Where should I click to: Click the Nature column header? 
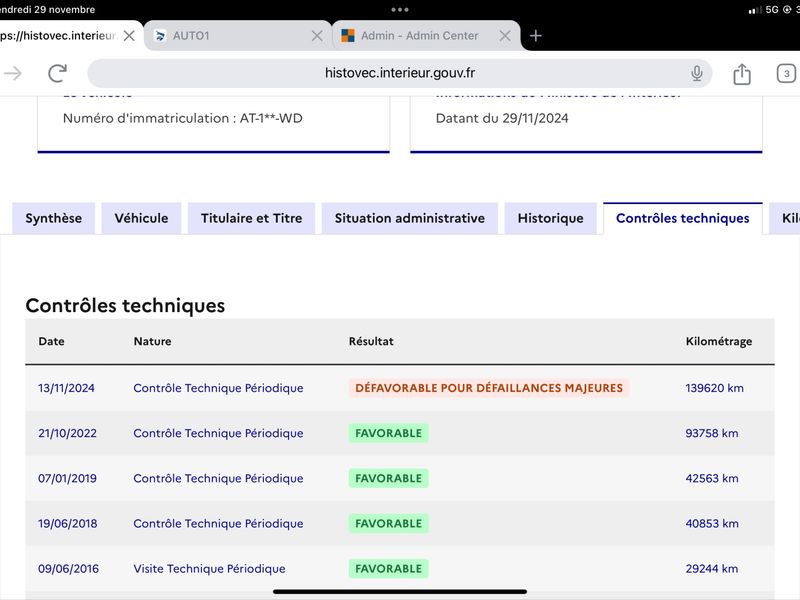pos(153,341)
